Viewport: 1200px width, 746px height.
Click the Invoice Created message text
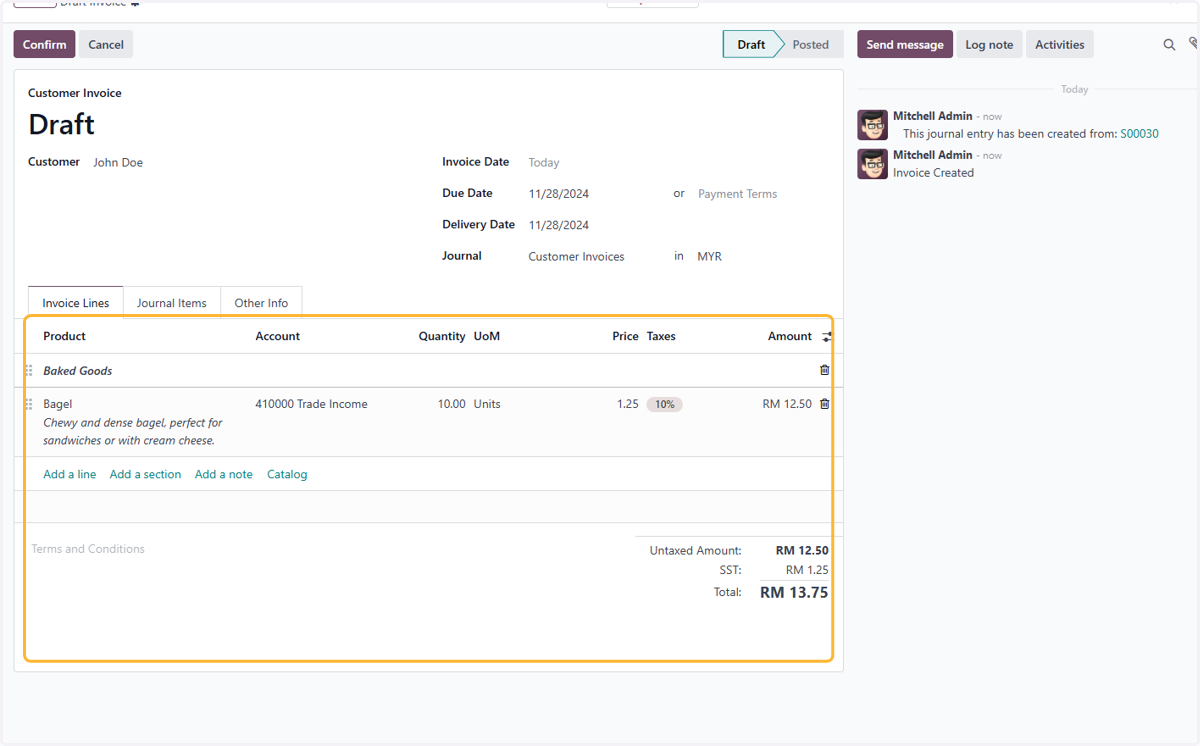coord(933,173)
